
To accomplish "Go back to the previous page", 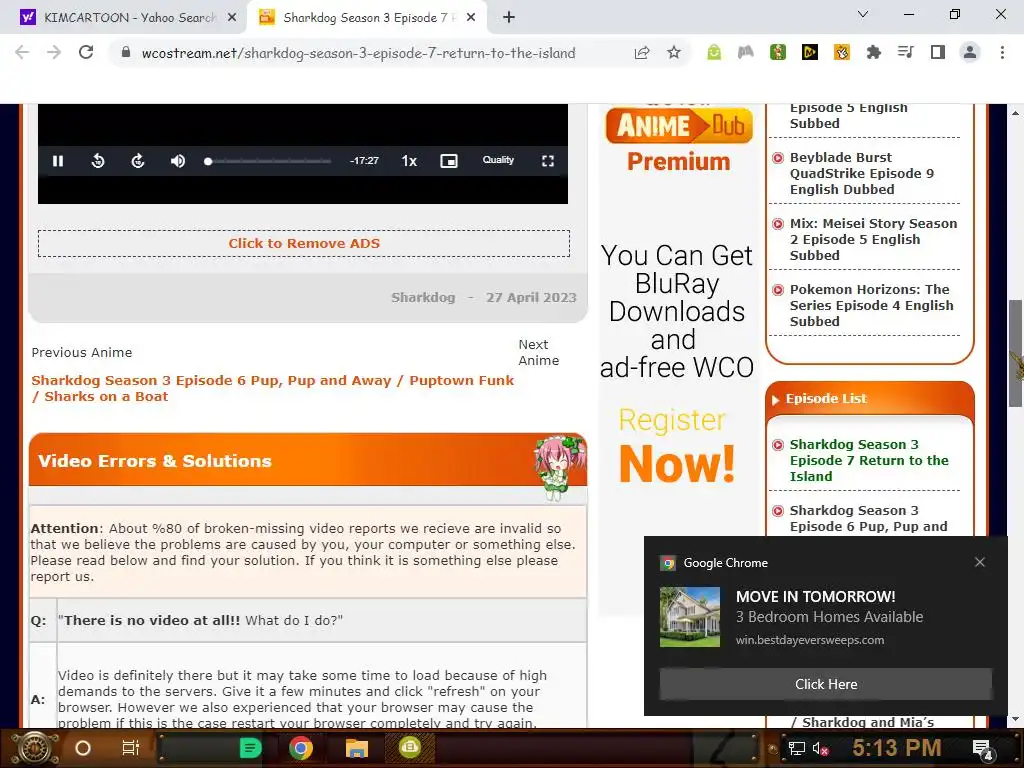I will [x=22, y=53].
